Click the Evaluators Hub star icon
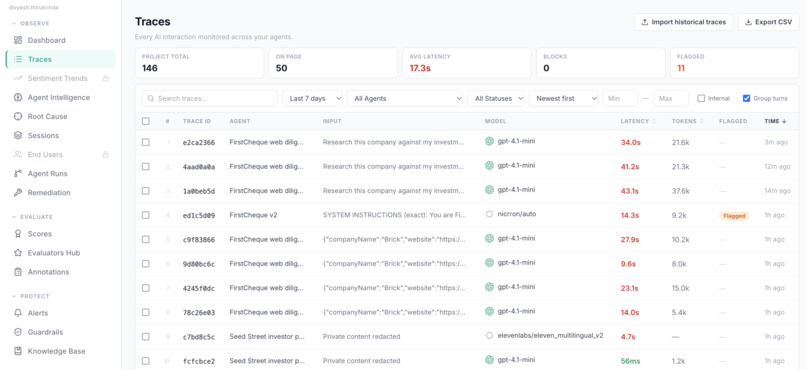The height and width of the screenshot is (370, 806). coord(18,253)
